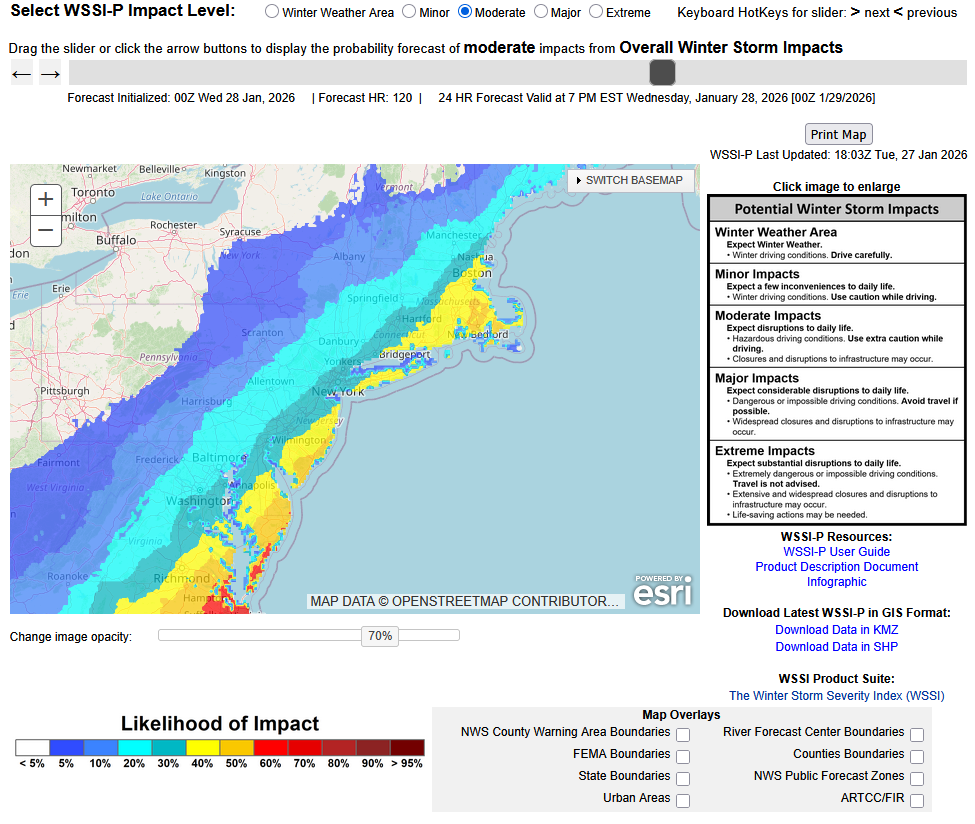Enlarge the Potential Winter Storm Impacts legend
975x824 pixels.
coord(836,360)
